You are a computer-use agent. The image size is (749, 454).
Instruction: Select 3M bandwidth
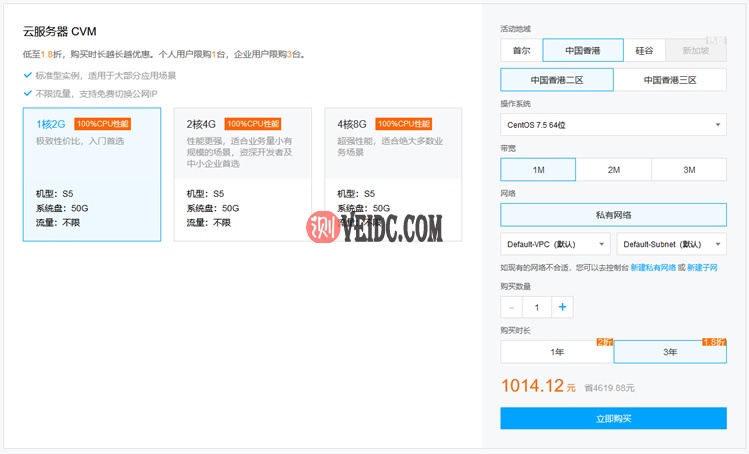point(689,170)
